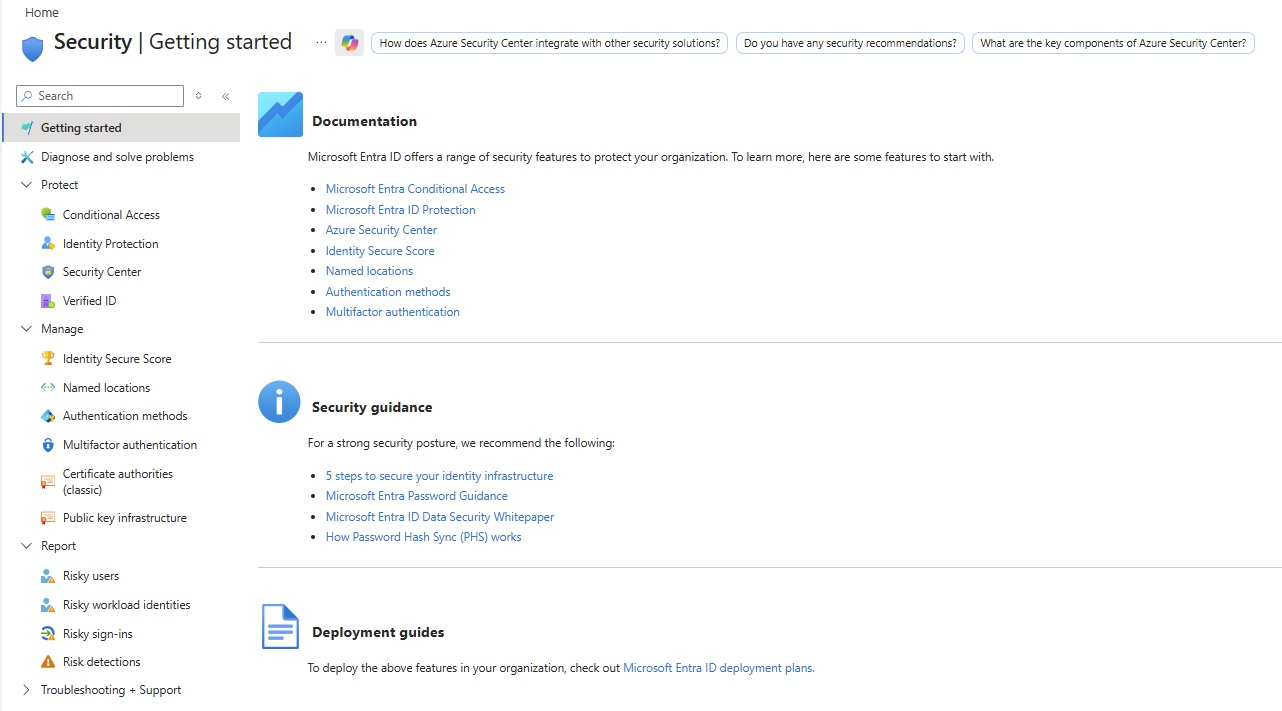
Task: Click the Copilot icon in header
Action: click(349, 43)
